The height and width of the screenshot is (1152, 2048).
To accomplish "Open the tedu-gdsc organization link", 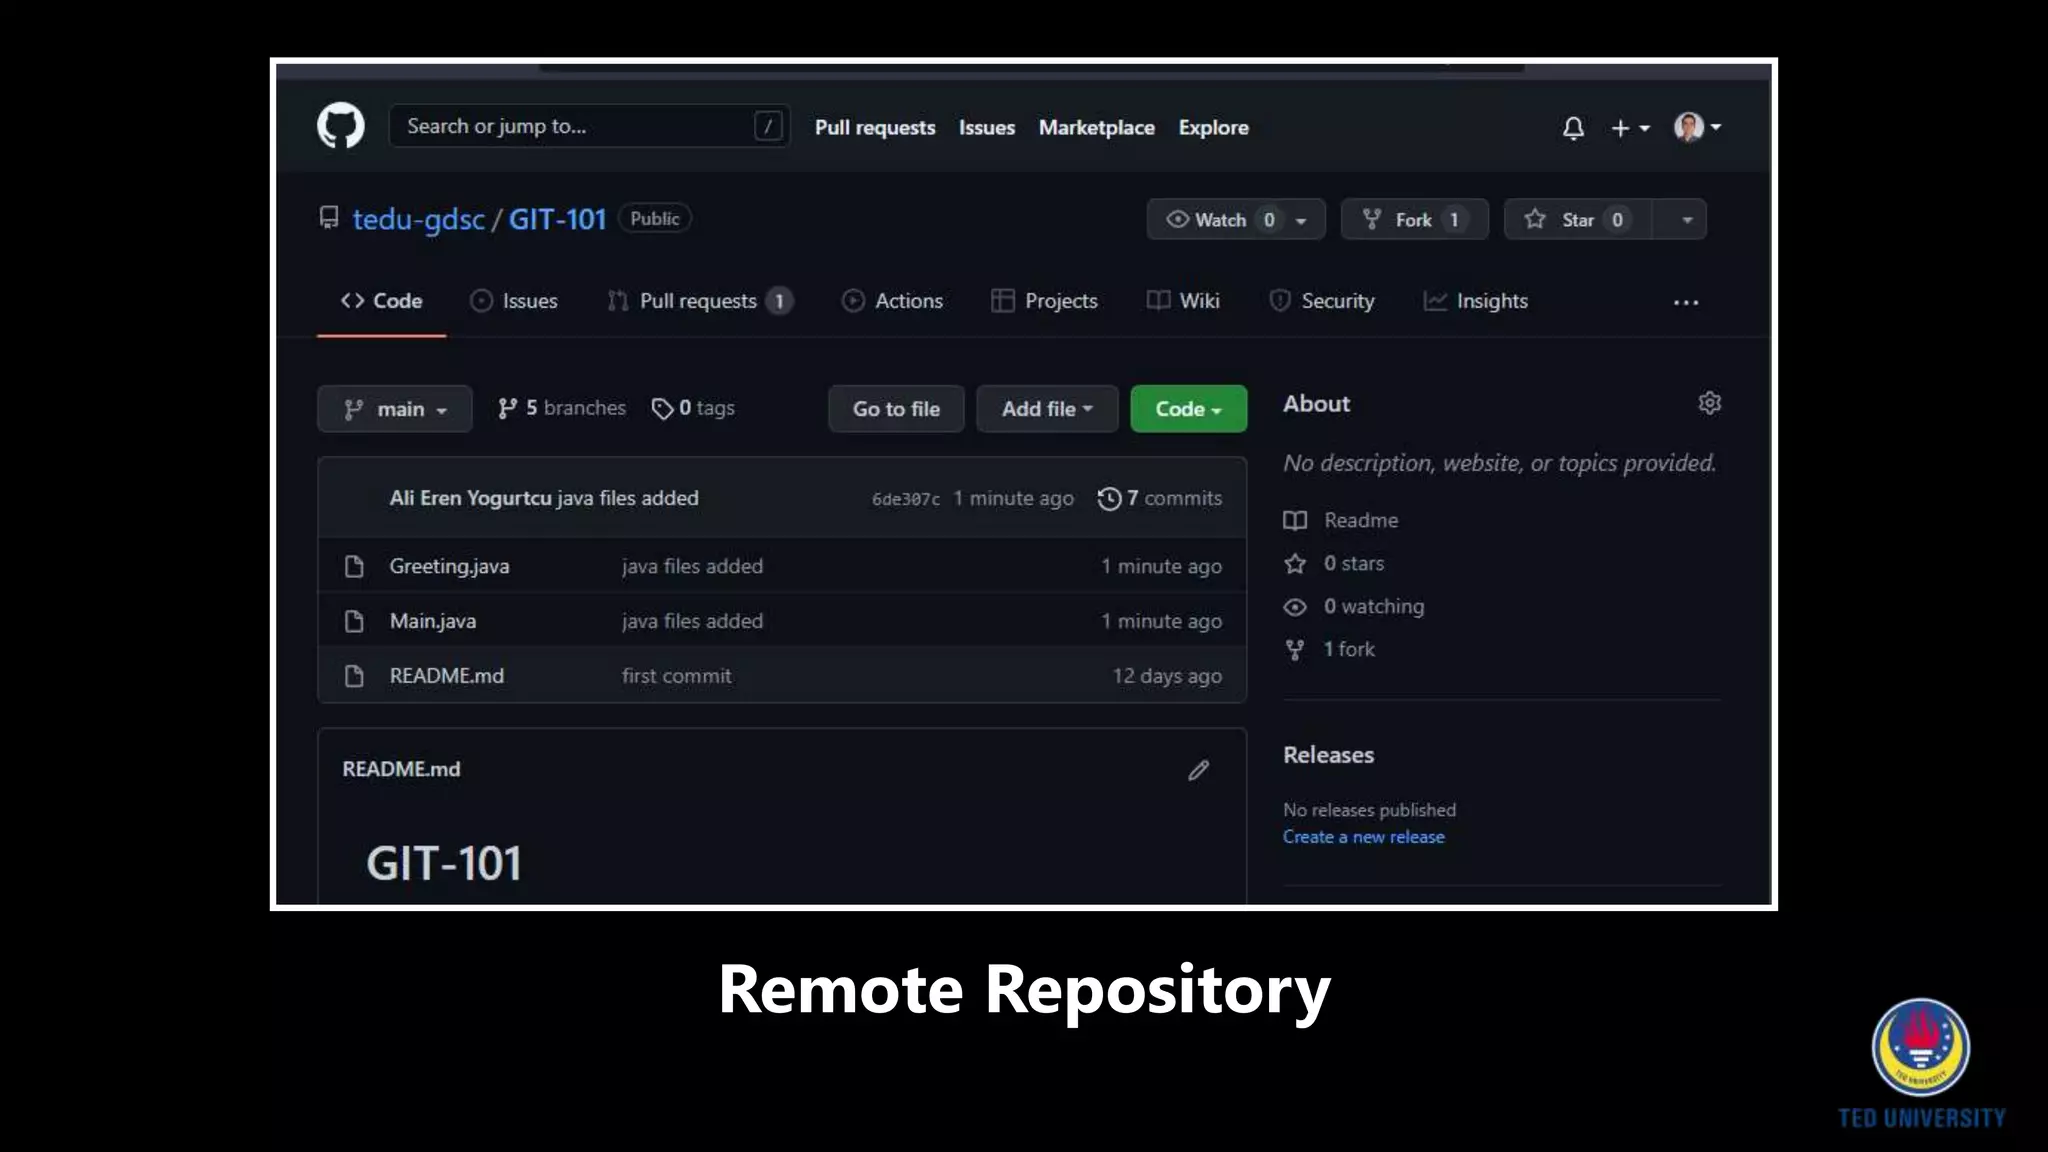I will 418,219.
